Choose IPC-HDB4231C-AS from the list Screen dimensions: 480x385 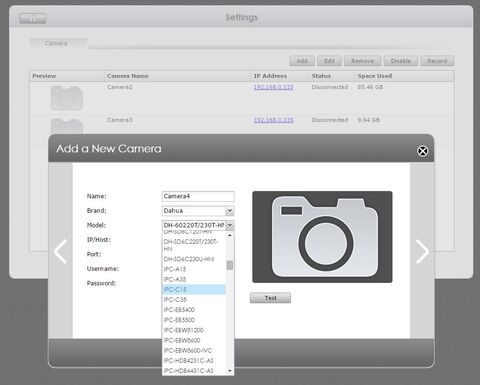(x=194, y=361)
